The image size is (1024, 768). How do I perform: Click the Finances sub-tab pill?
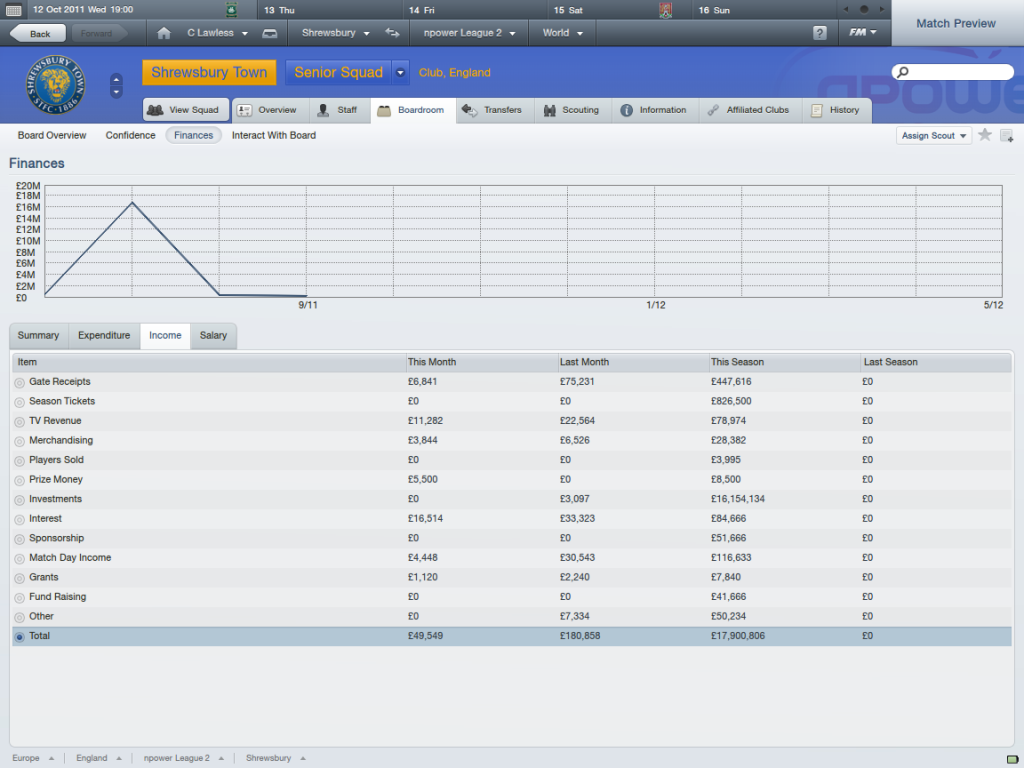[193, 135]
